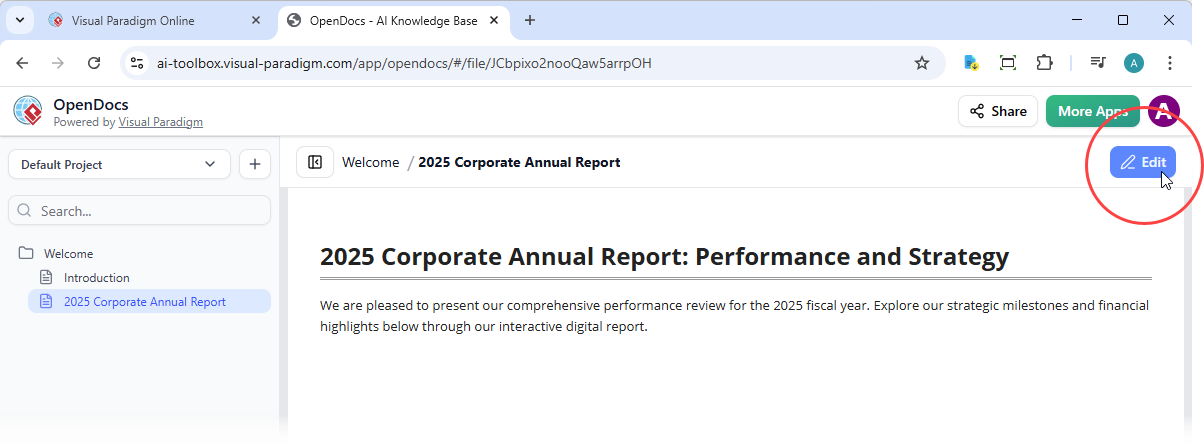Click the plus icon beside Default Project
Viewport: 1204px width, 444px height.
tap(254, 164)
